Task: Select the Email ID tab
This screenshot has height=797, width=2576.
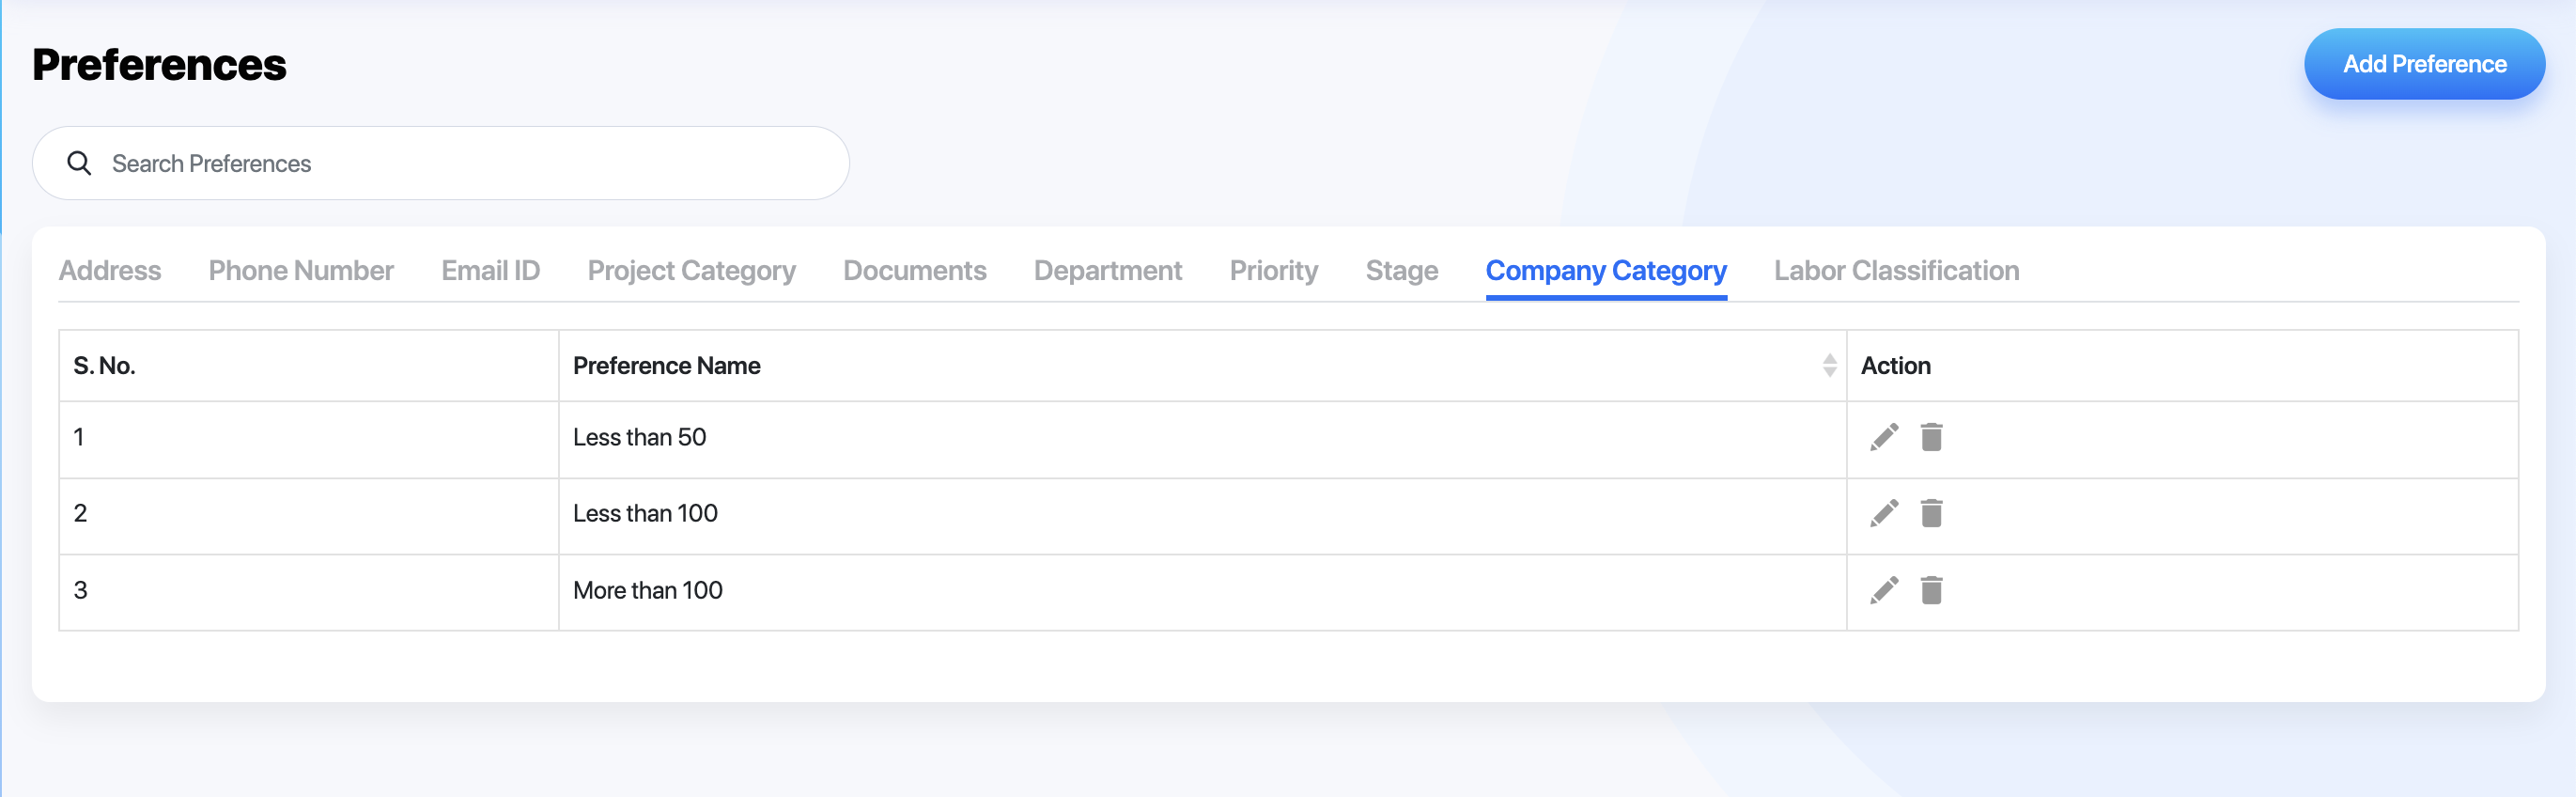Action: pos(490,270)
